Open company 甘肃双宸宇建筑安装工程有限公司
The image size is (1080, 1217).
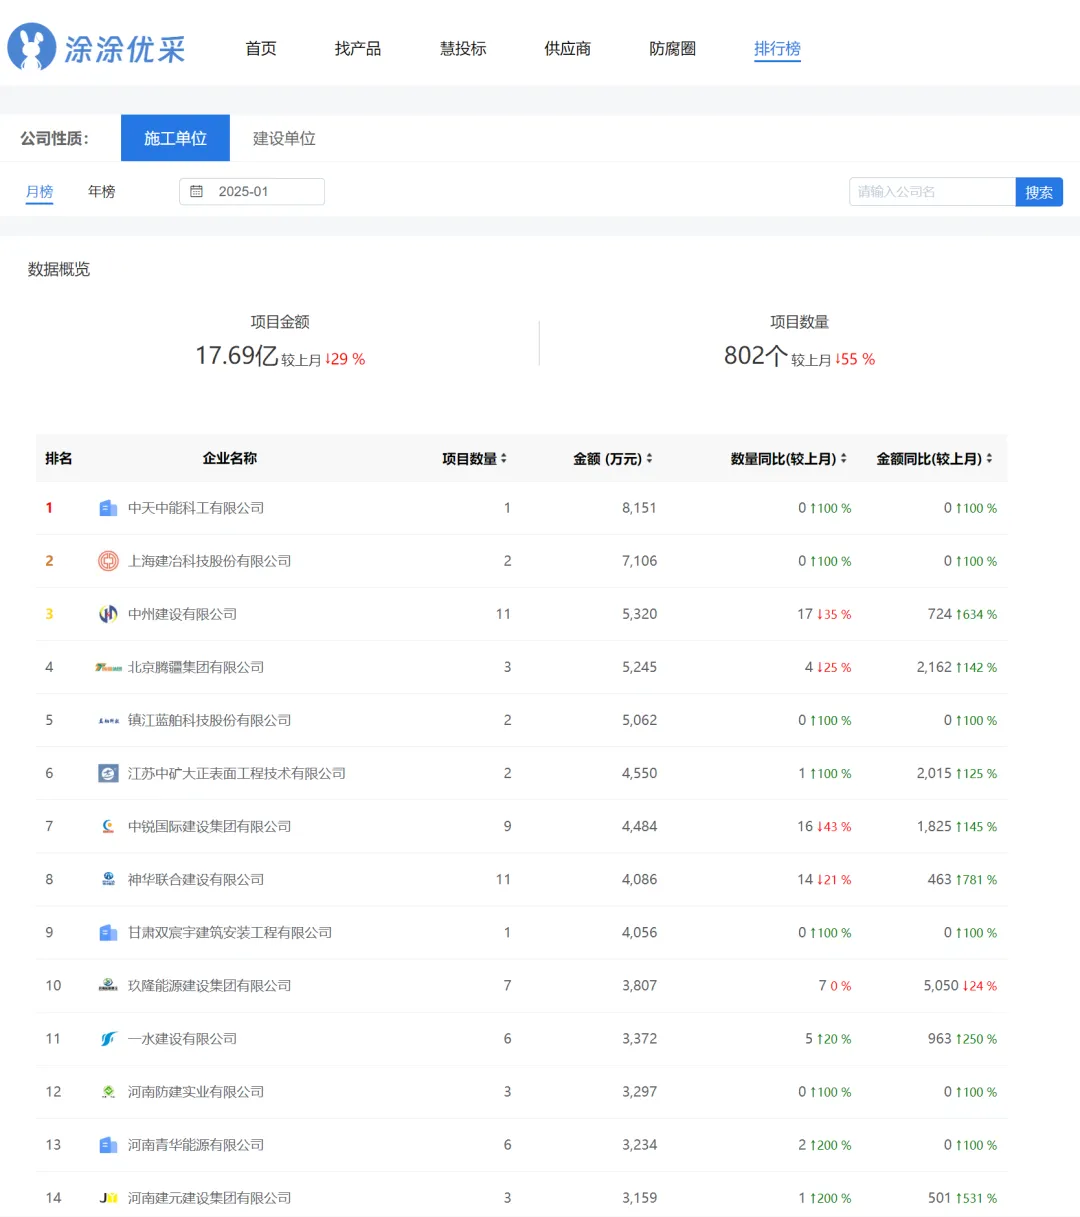(230, 932)
